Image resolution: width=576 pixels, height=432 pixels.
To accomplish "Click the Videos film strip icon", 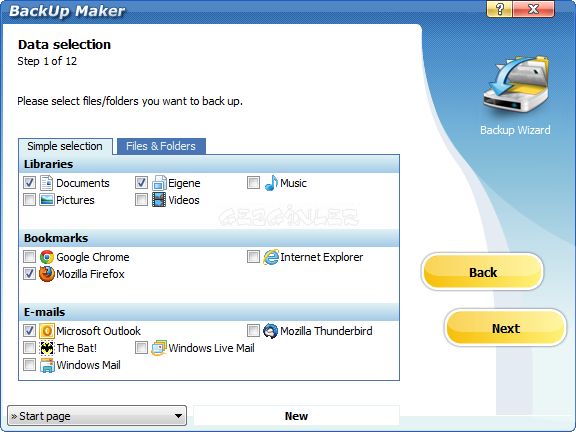I will (x=159, y=200).
